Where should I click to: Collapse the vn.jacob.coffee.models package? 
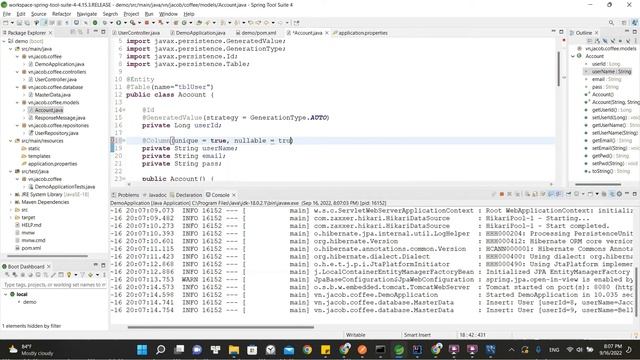(x=17, y=102)
